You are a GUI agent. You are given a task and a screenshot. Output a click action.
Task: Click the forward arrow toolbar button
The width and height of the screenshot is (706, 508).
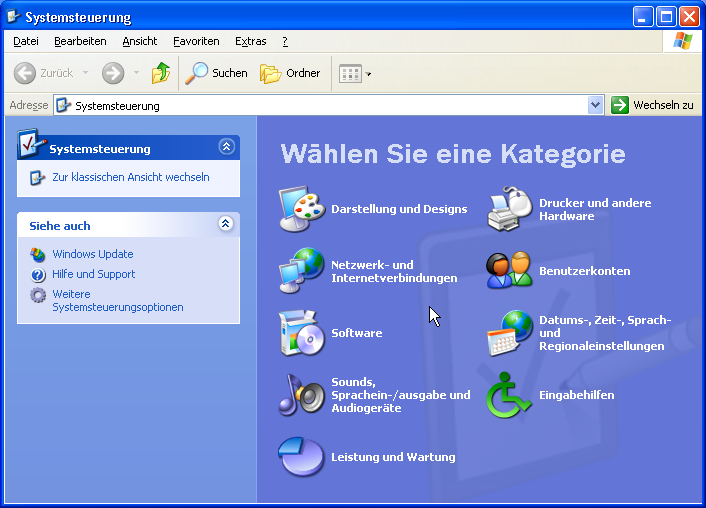click(113, 73)
